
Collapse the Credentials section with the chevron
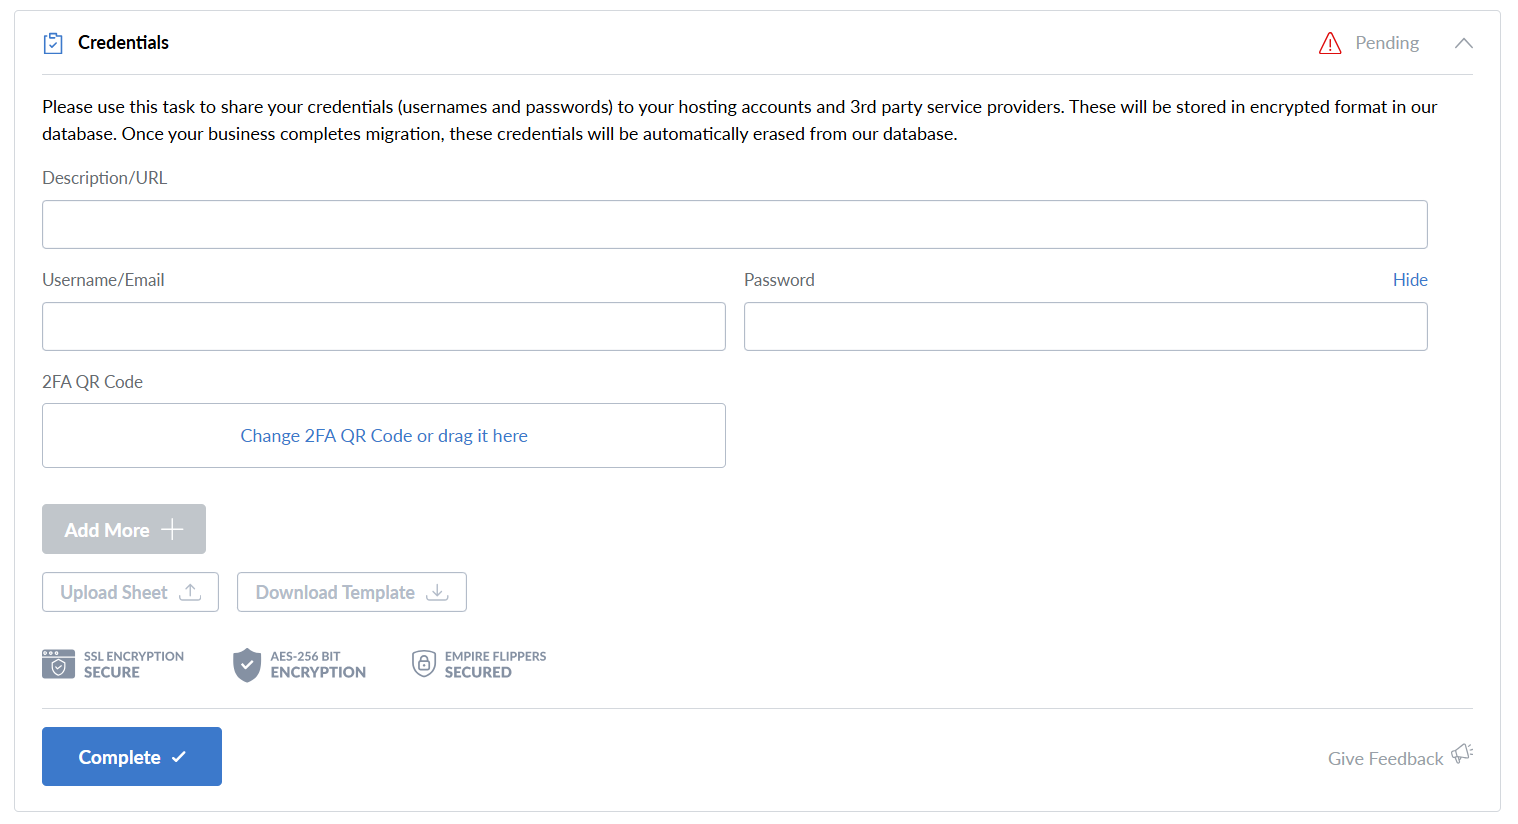[1464, 43]
